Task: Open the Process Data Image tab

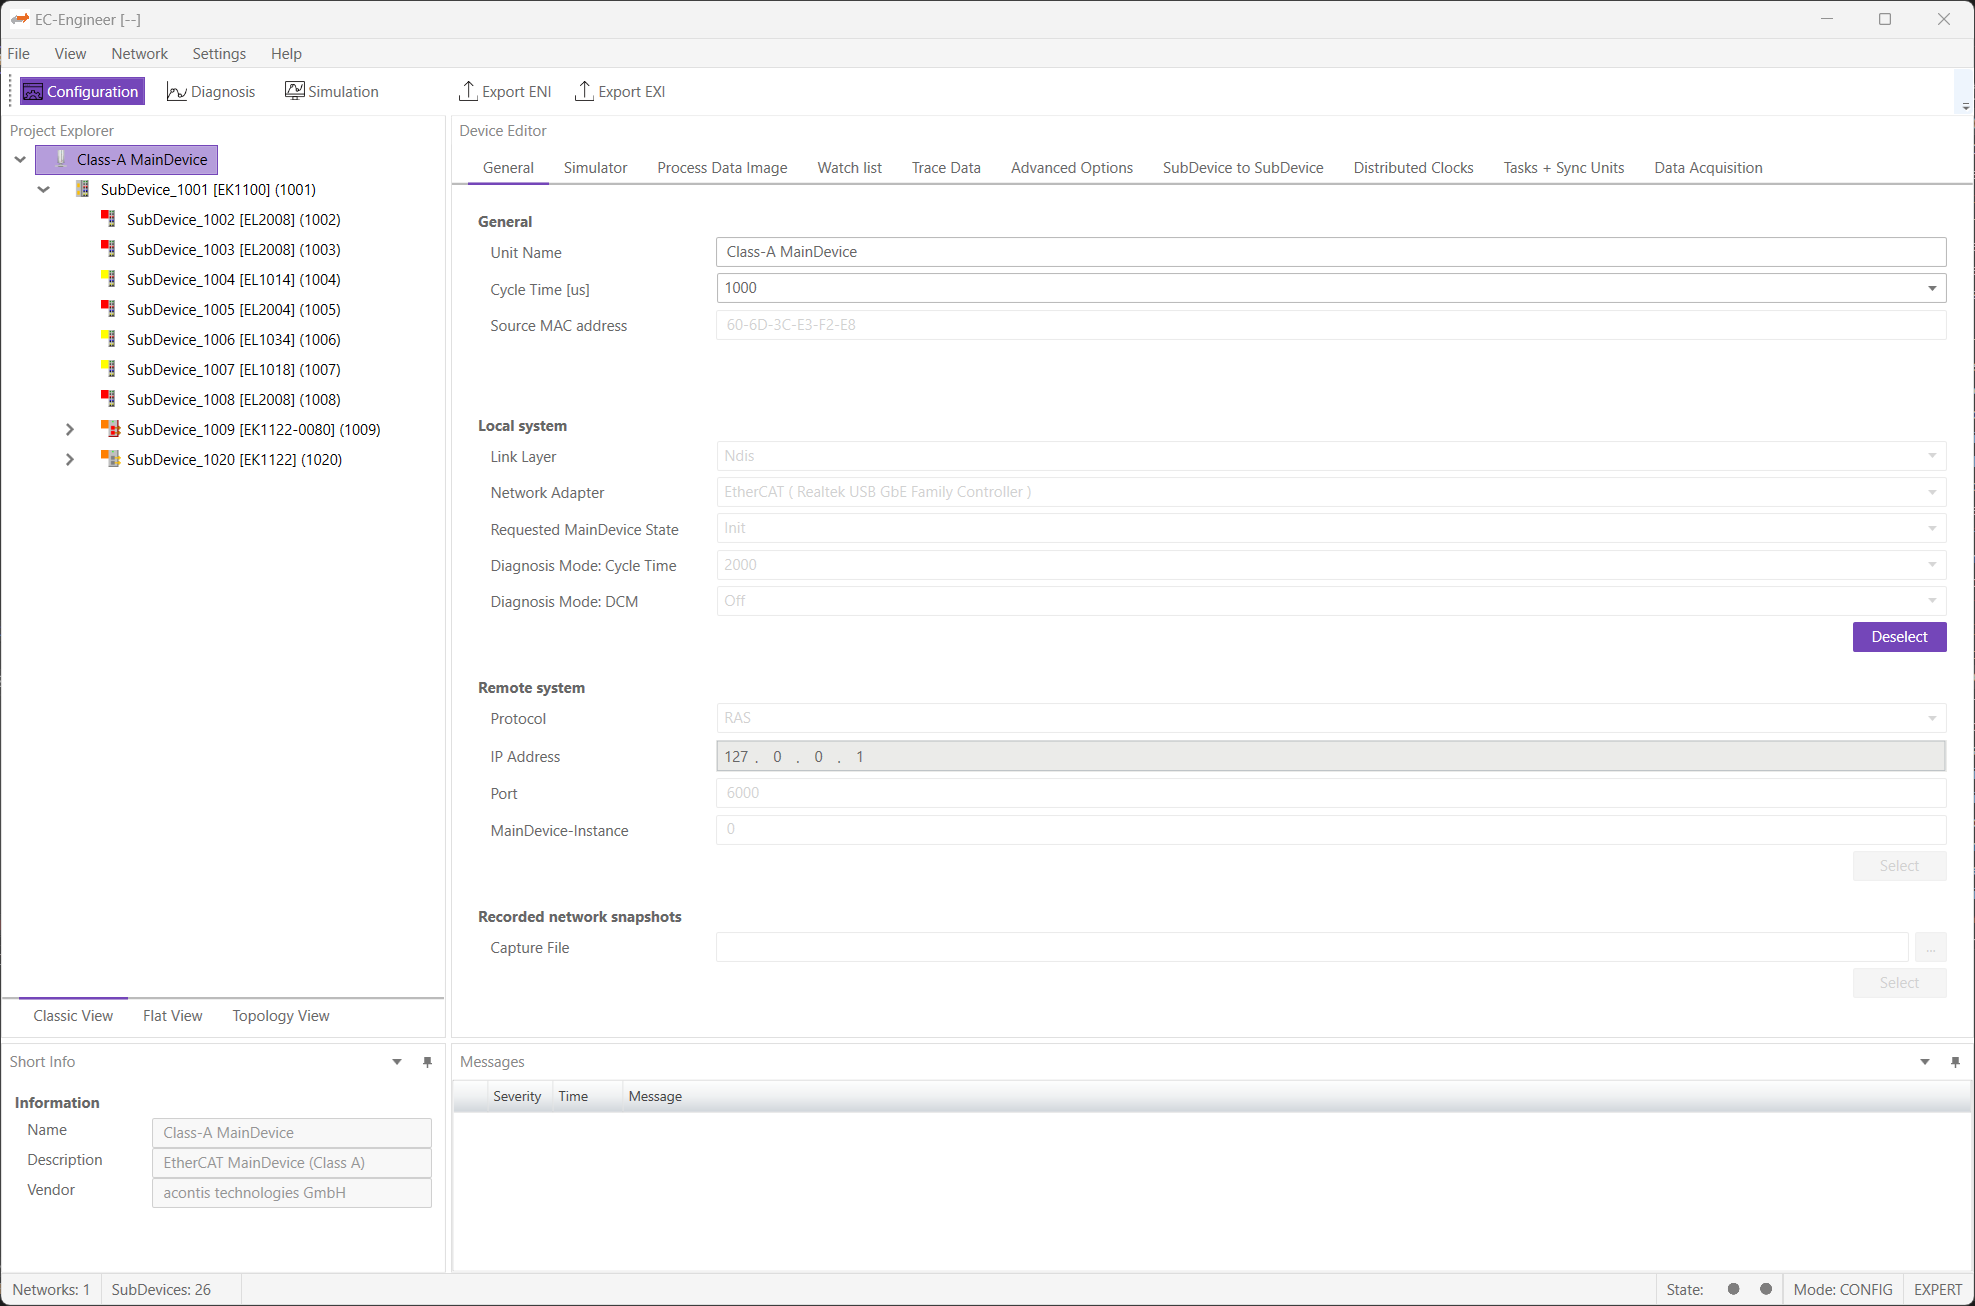Action: (x=721, y=168)
